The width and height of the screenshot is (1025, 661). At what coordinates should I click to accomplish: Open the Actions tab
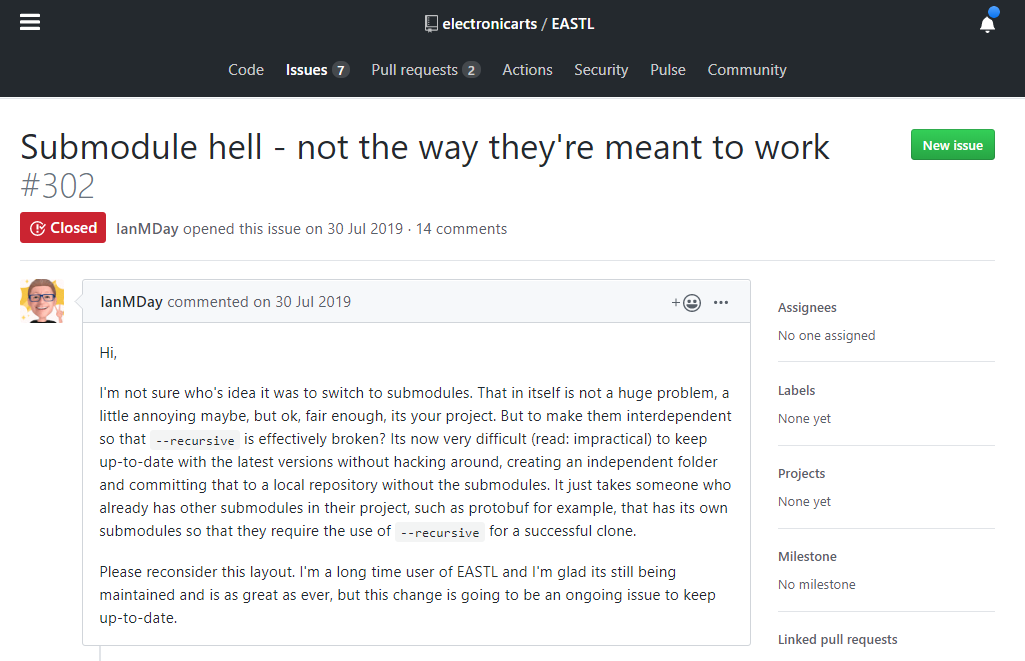click(x=527, y=70)
